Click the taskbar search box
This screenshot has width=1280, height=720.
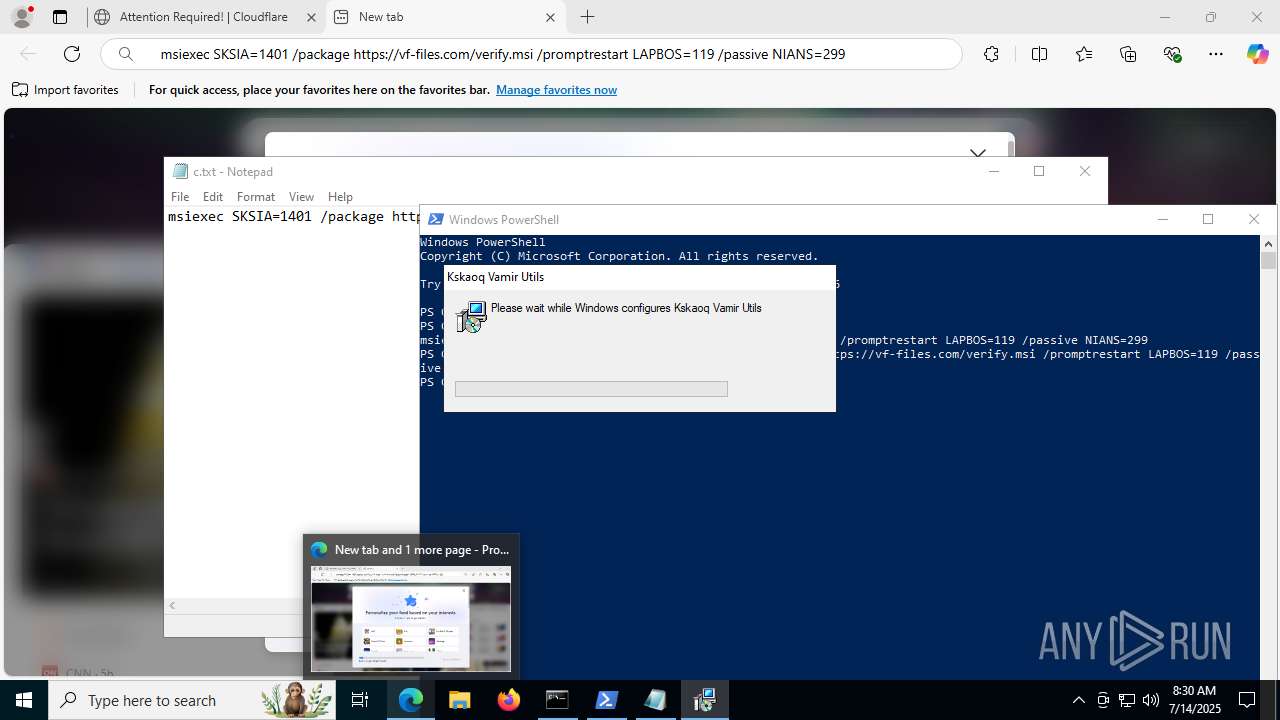192,700
